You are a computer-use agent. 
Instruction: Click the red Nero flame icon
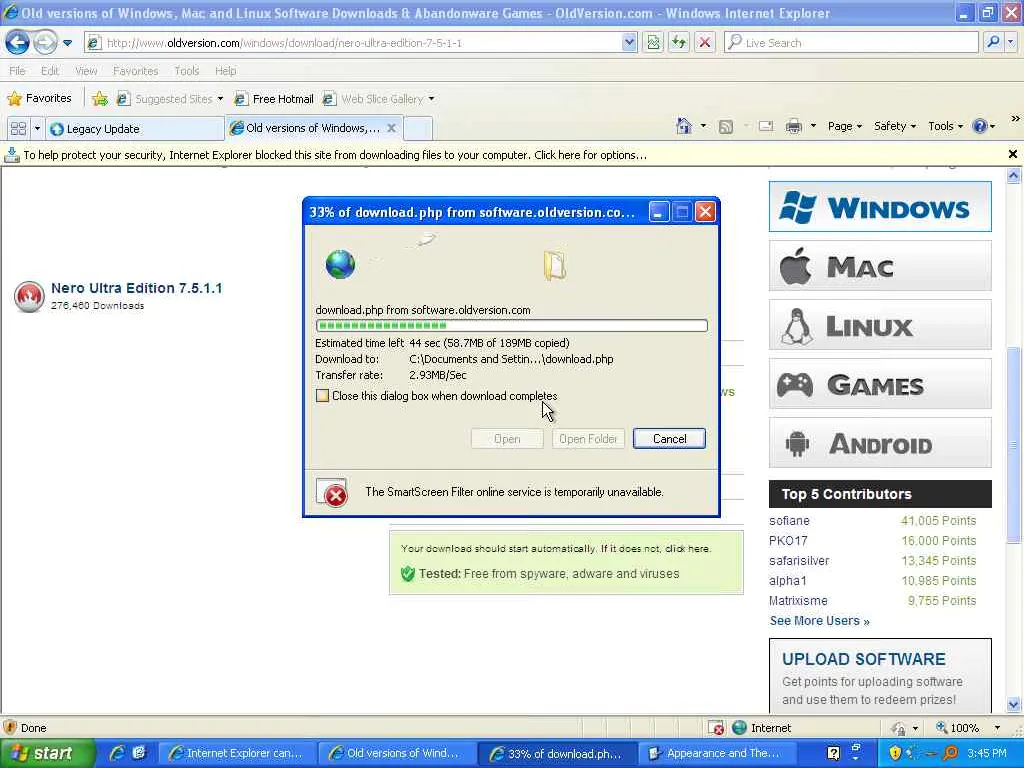click(x=29, y=296)
